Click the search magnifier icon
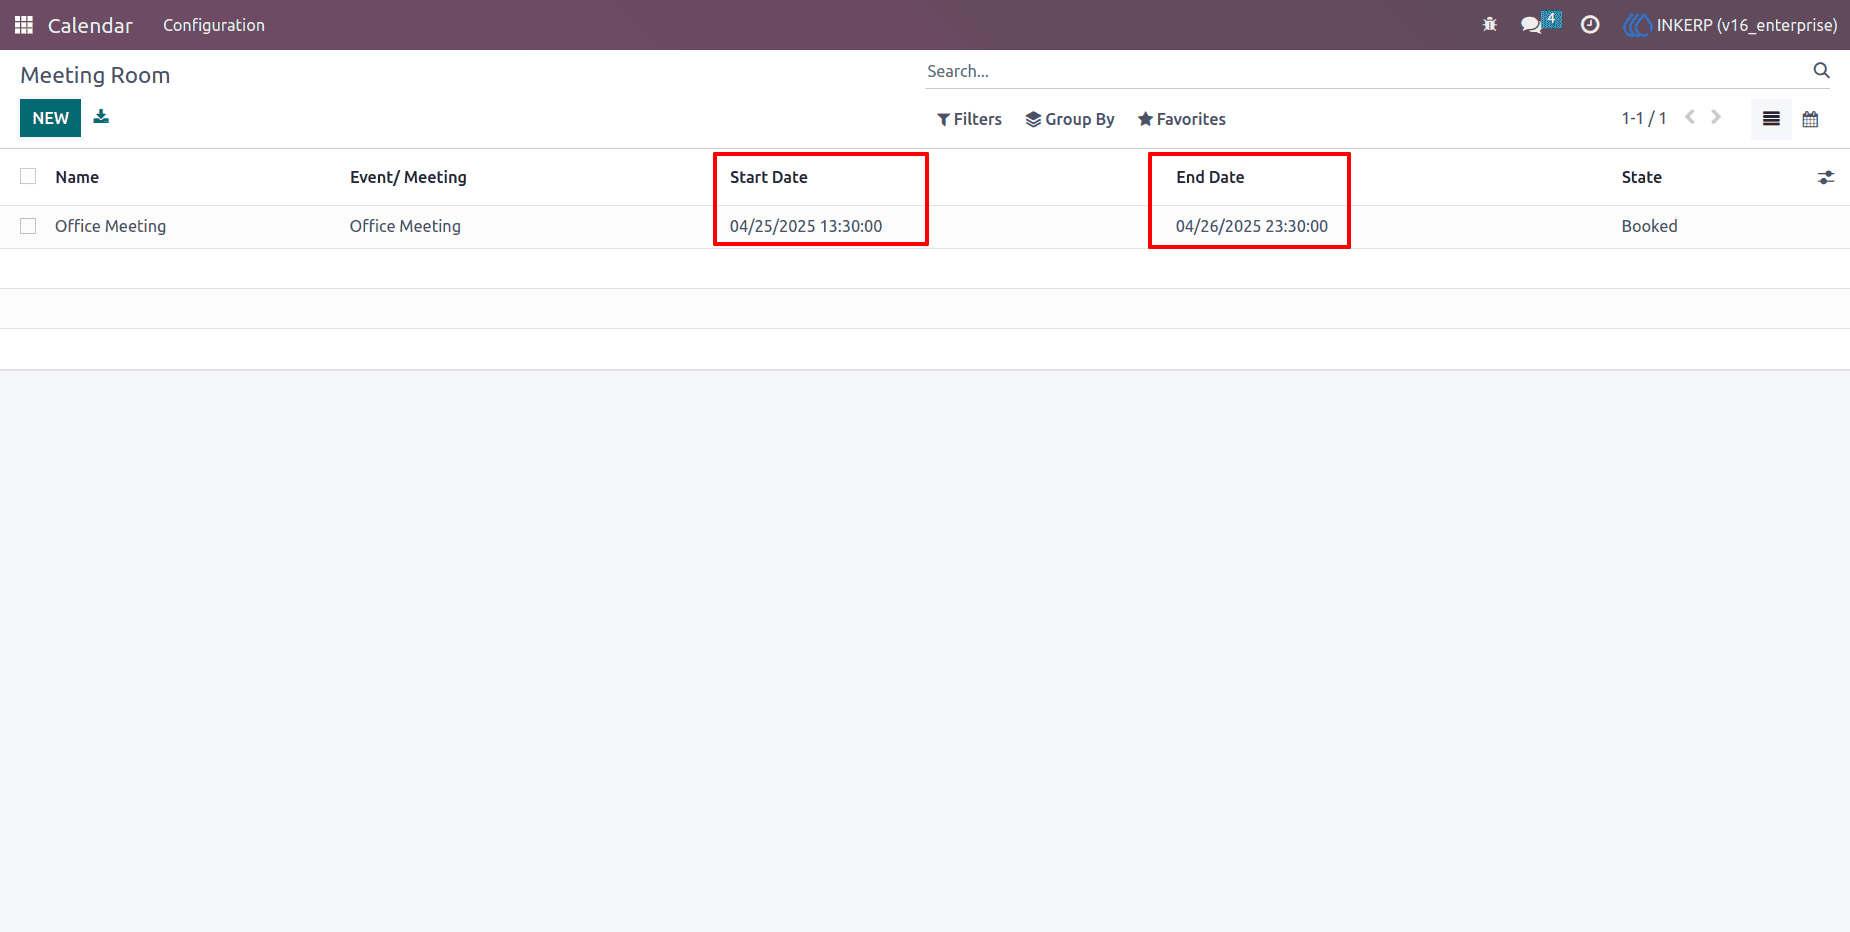Screen dimensions: 1850x932 click(x=1821, y=70)
